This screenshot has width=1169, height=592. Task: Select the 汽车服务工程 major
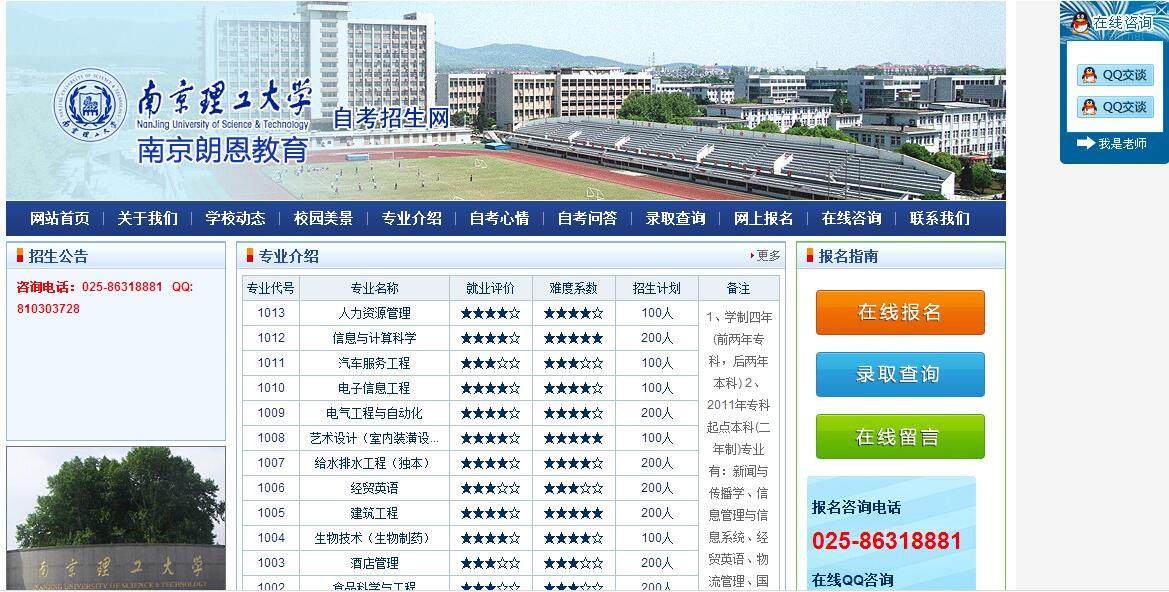[374, 363]
